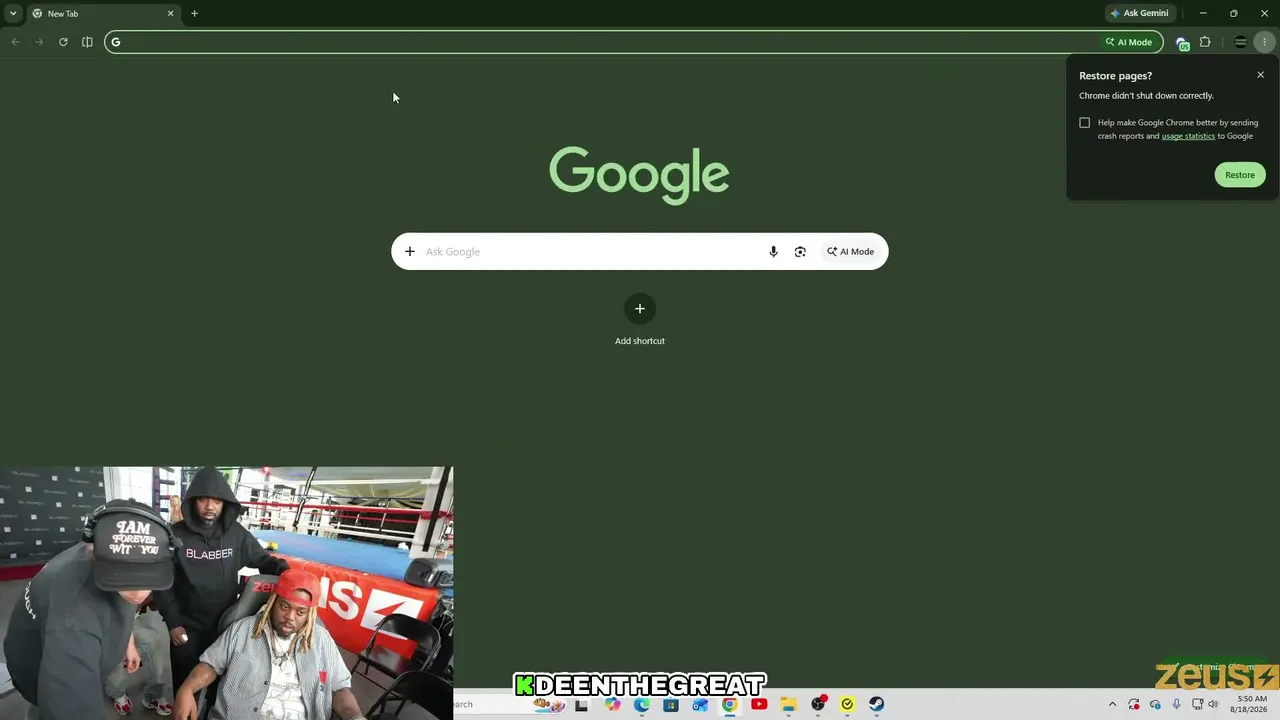This screenshot has width=1280, height=720.
Task: Open Microsoft Copilot from the taskbar
Action: pos(612,704)
